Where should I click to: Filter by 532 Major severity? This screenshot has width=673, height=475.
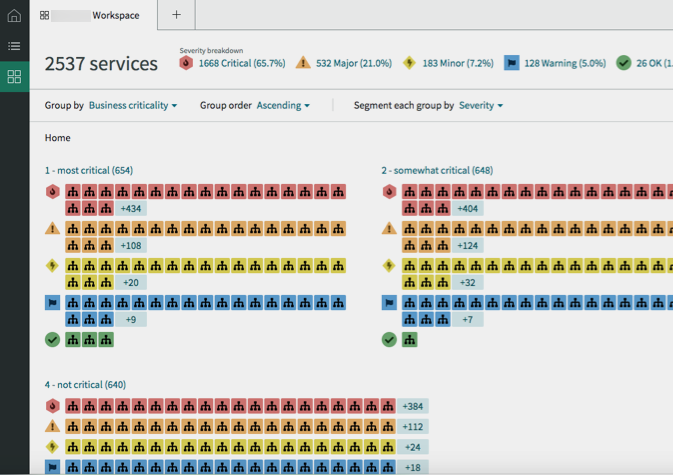(354, 64)
